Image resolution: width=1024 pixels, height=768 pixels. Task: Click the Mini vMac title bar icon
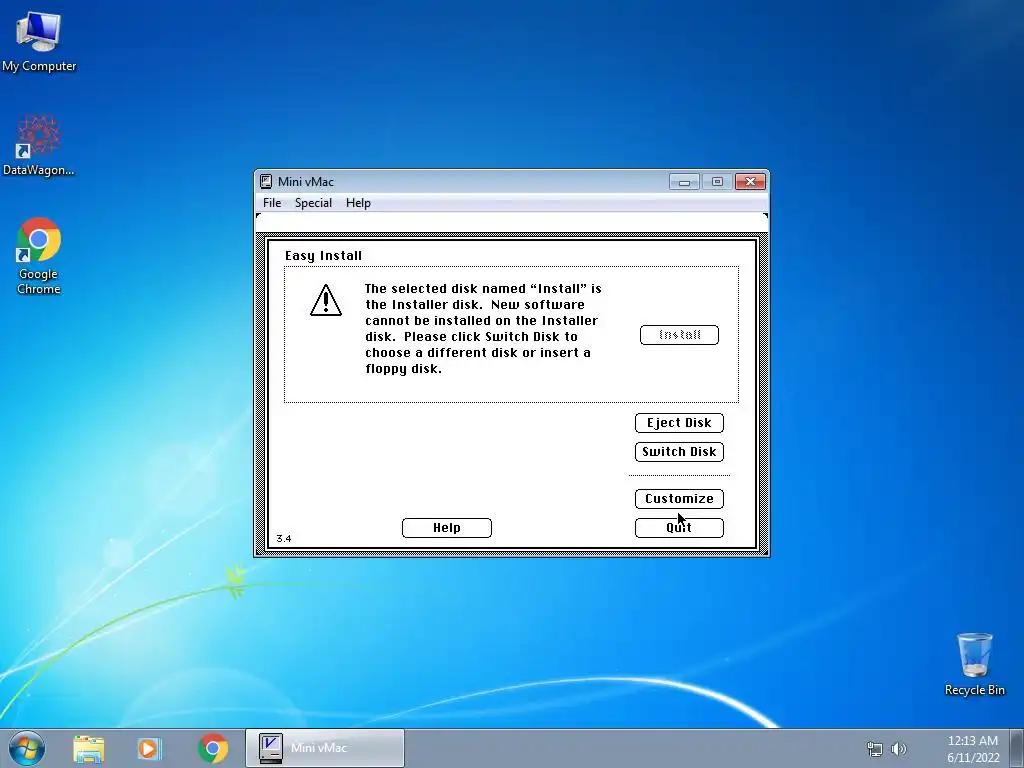point(266,182)
